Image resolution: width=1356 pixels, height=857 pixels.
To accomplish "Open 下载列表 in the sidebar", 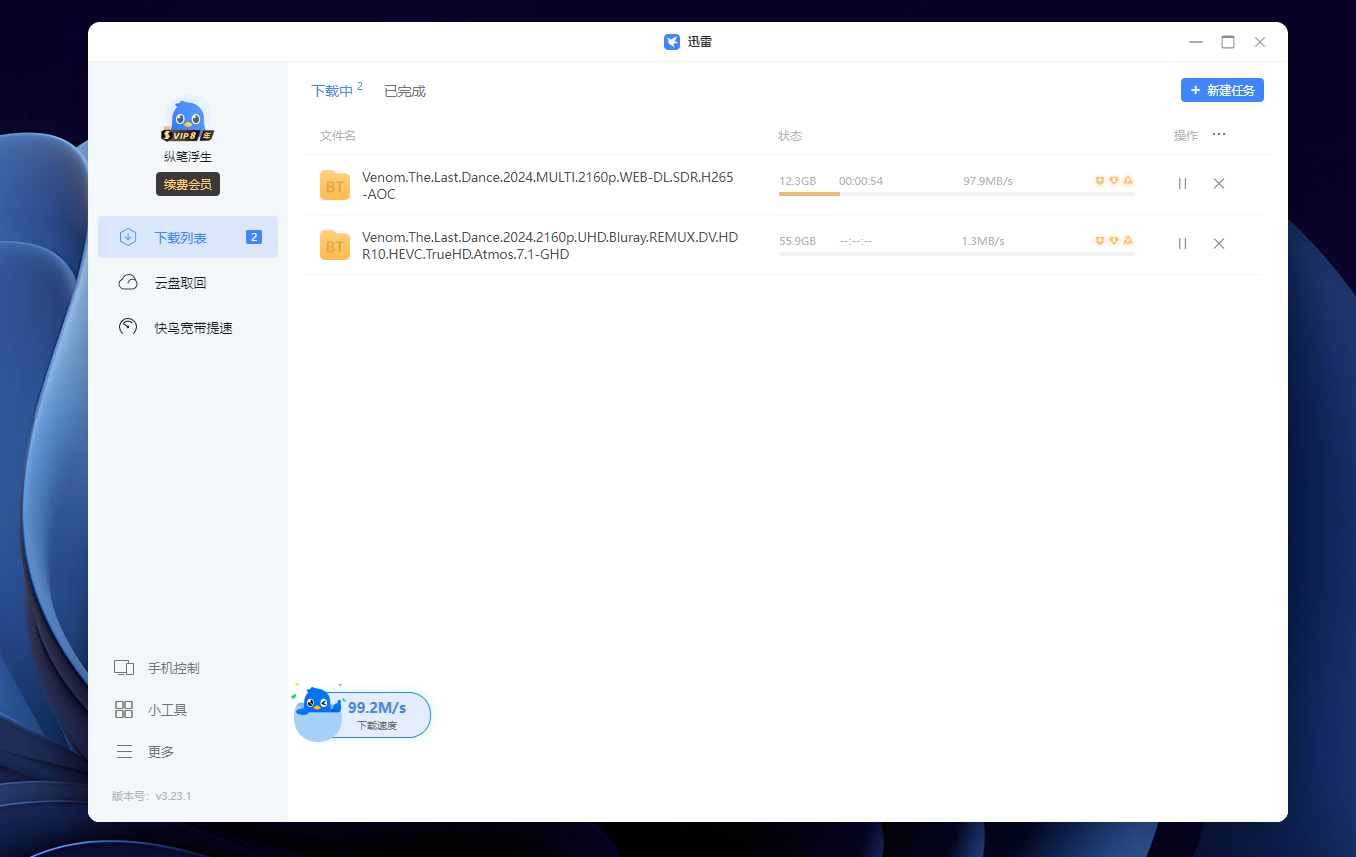I will point(188,237).
